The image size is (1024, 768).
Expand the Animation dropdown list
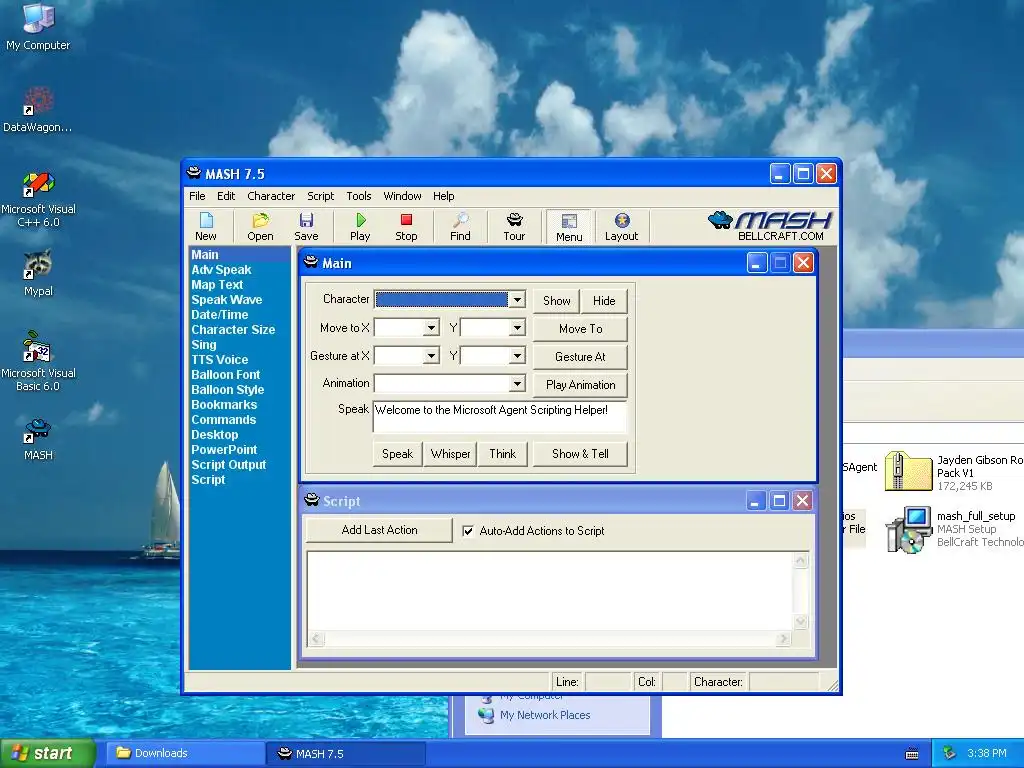517,383
